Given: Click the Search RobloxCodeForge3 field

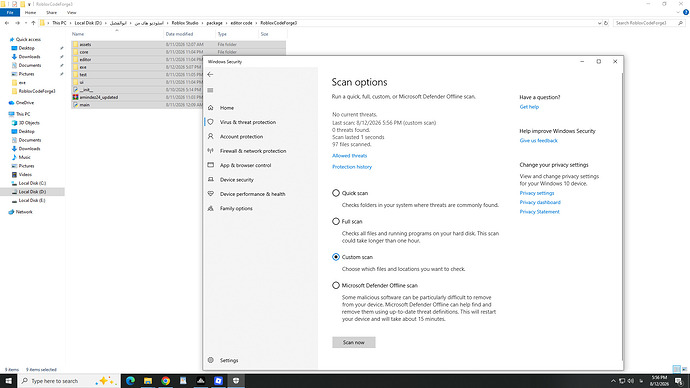Looking at the screenshot, I should (649, 23).
